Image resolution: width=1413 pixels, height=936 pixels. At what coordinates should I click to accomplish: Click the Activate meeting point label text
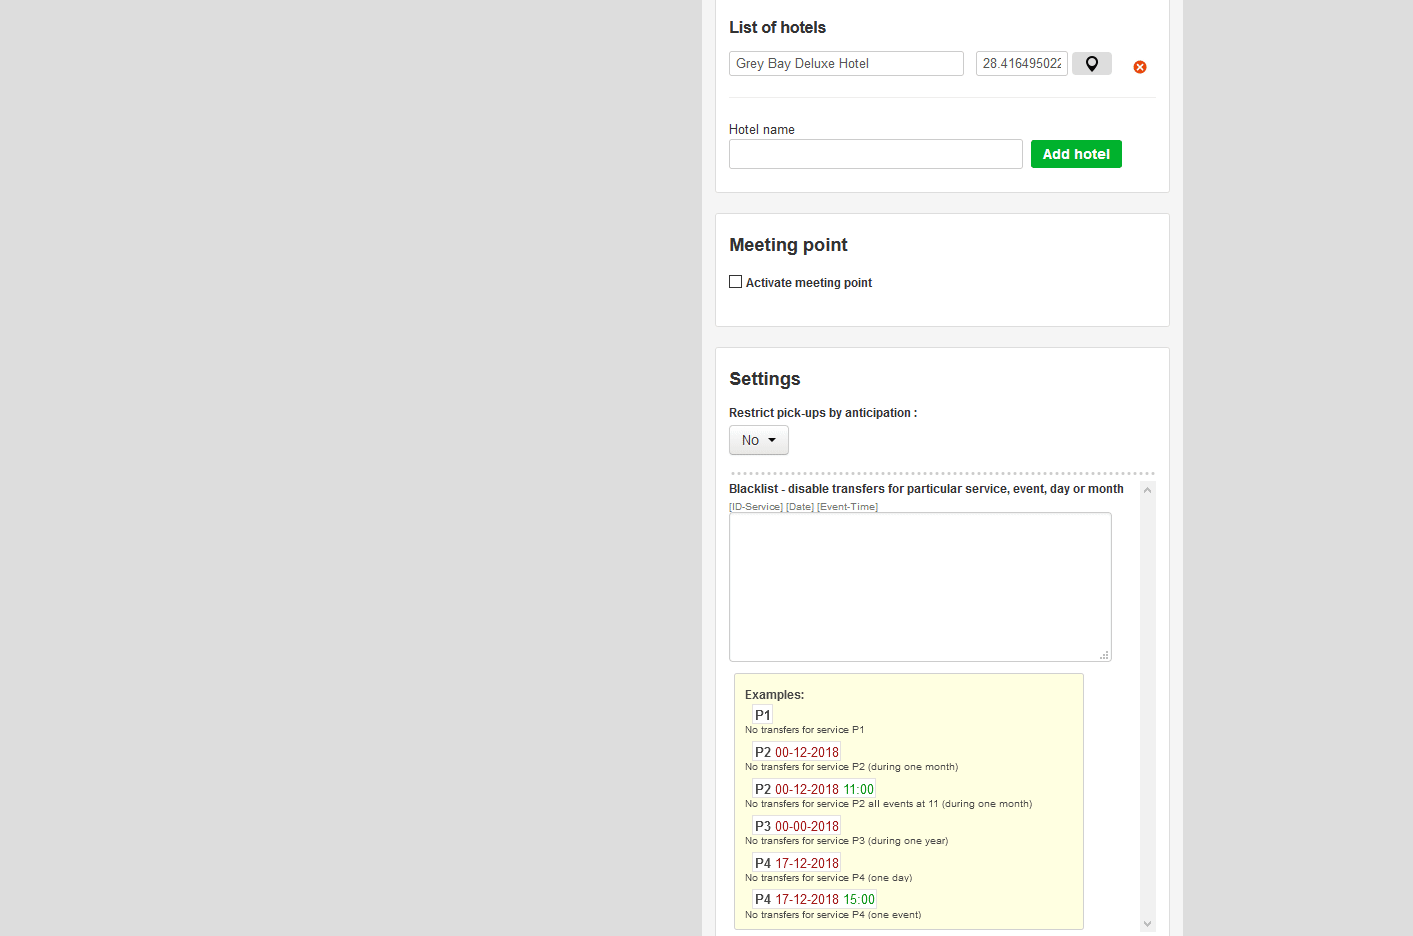(808, 283)
